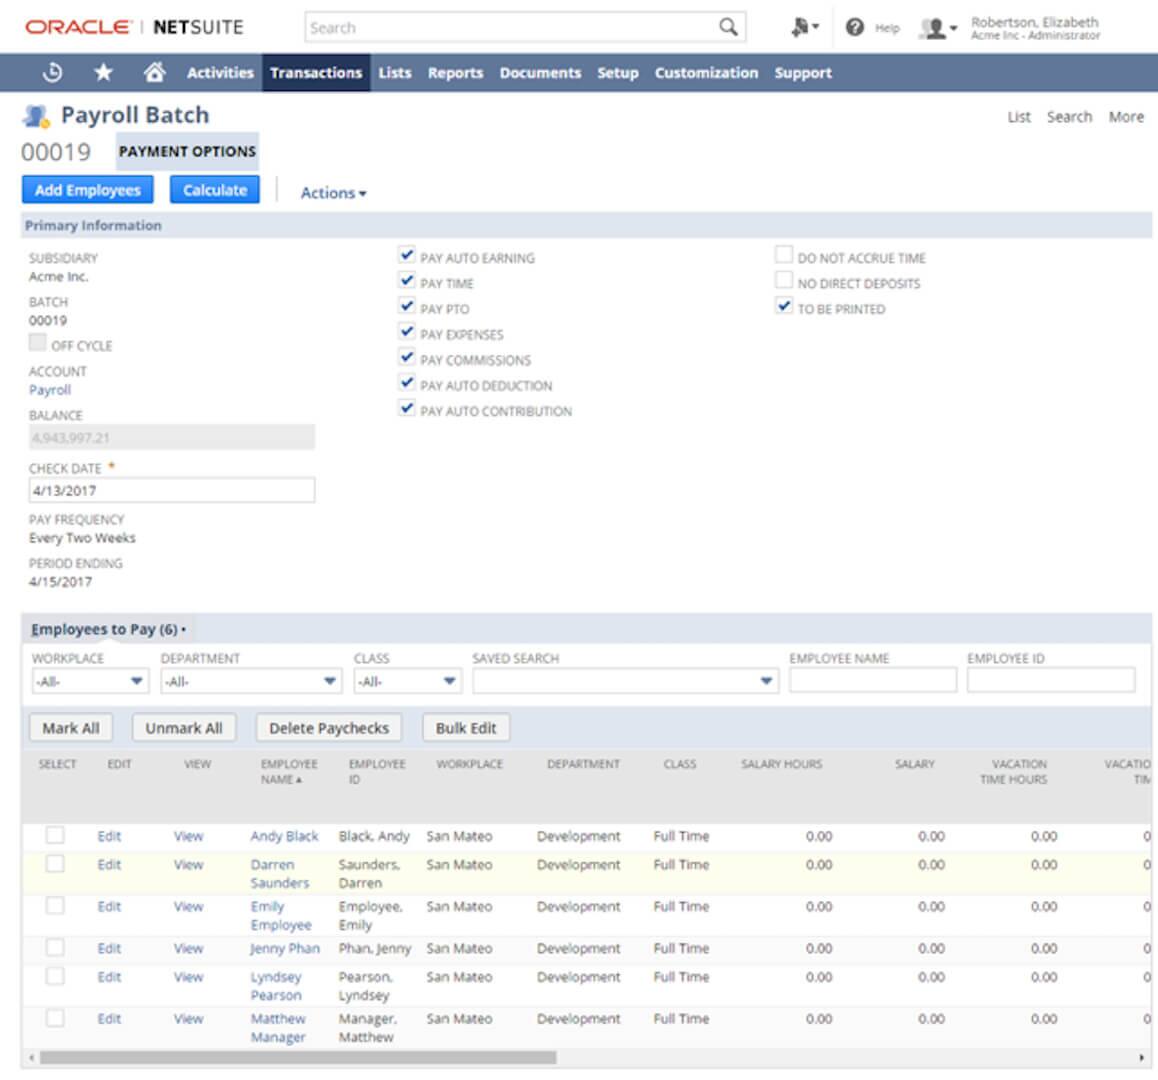Image resolution: width=1158 pixels, height=1080 pixels.
Task: Open the Lyndsey Pearson employee link
Action: [x=276, y=986]
